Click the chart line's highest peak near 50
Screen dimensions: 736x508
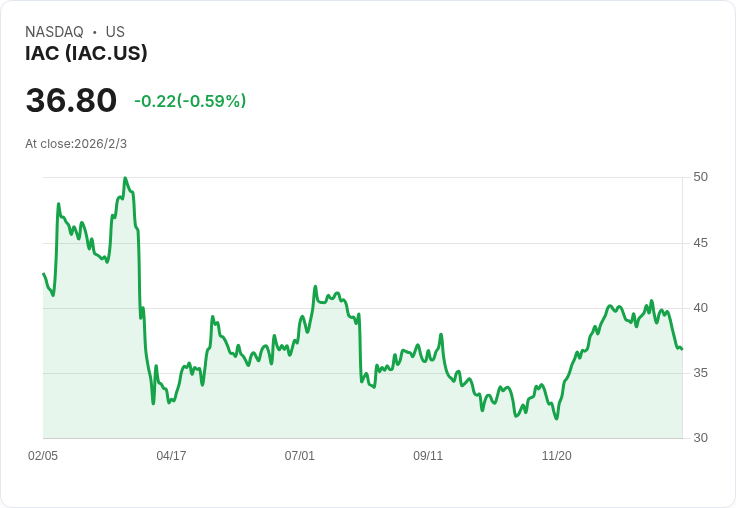pos(125,179)
